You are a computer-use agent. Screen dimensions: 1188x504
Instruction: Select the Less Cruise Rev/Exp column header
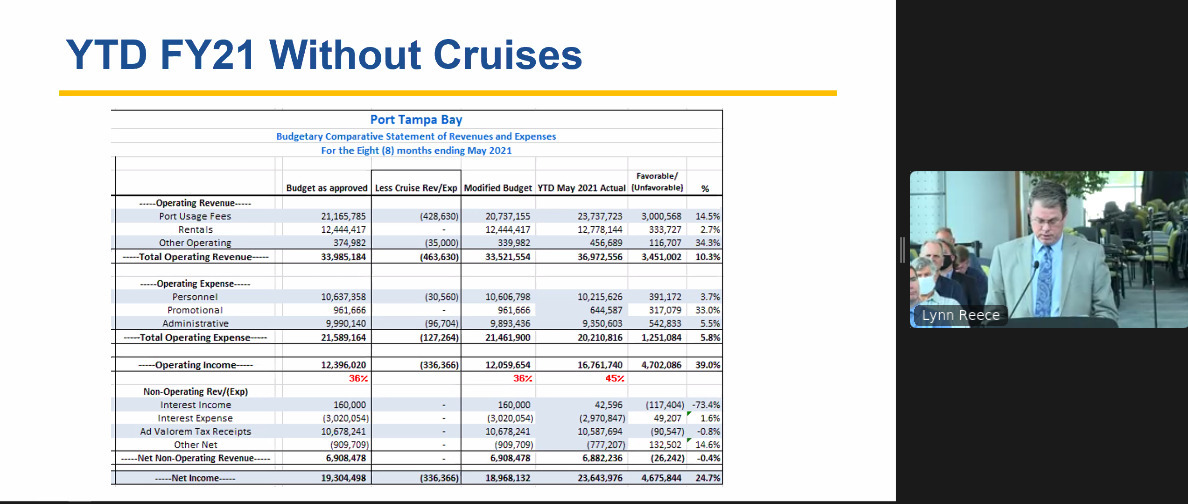[x=417, y=188]
